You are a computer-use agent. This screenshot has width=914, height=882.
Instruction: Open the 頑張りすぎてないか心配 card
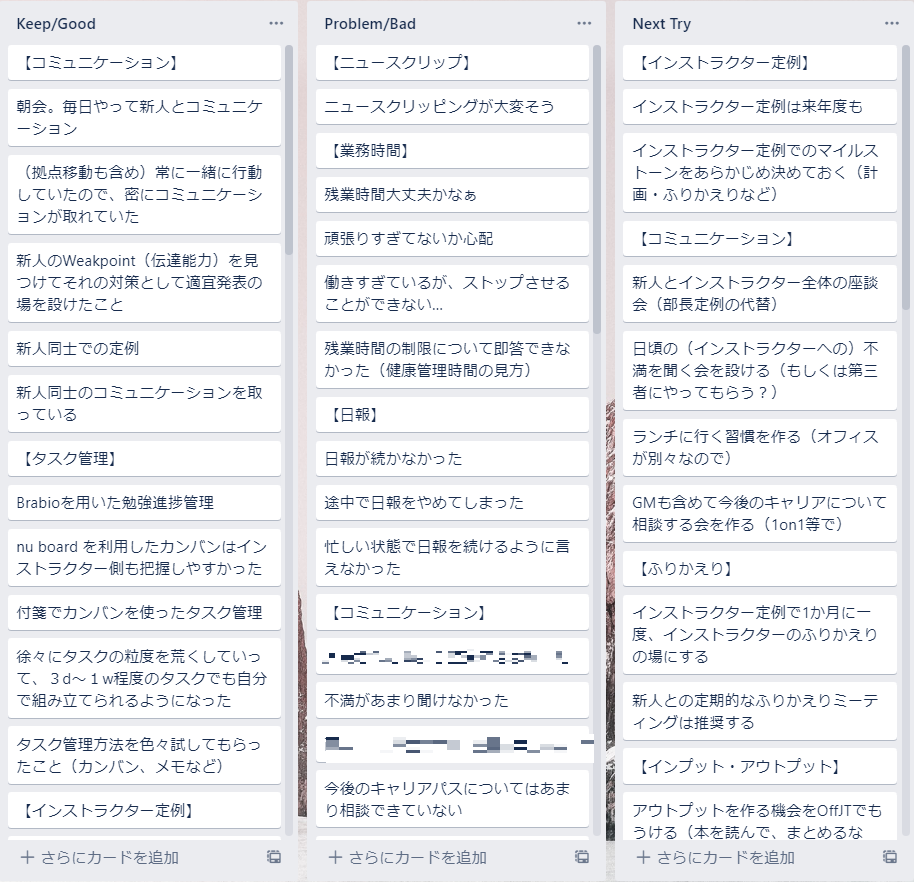click(452, 238)
